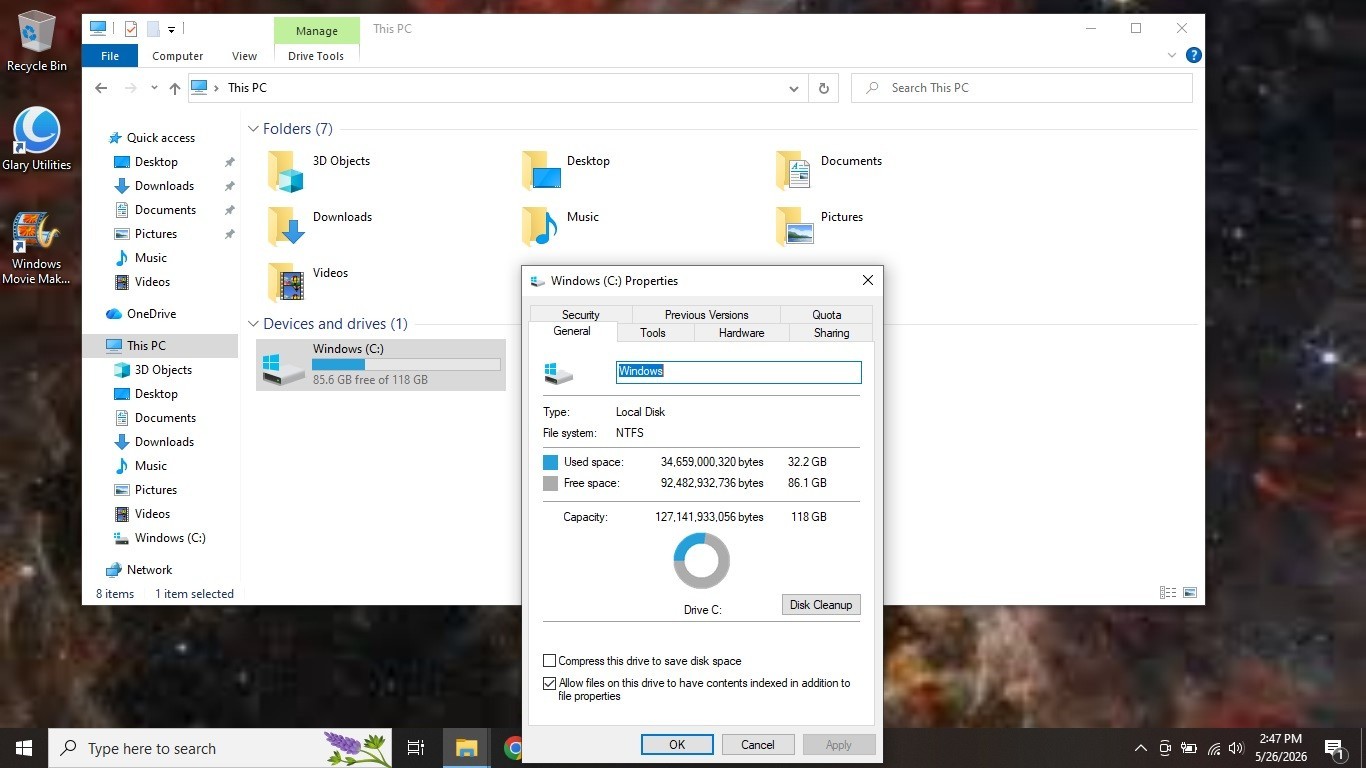Open the Drive Tools ribbon tab
This screenshot has width=1366, height=768.
click(x=316, y=56)
